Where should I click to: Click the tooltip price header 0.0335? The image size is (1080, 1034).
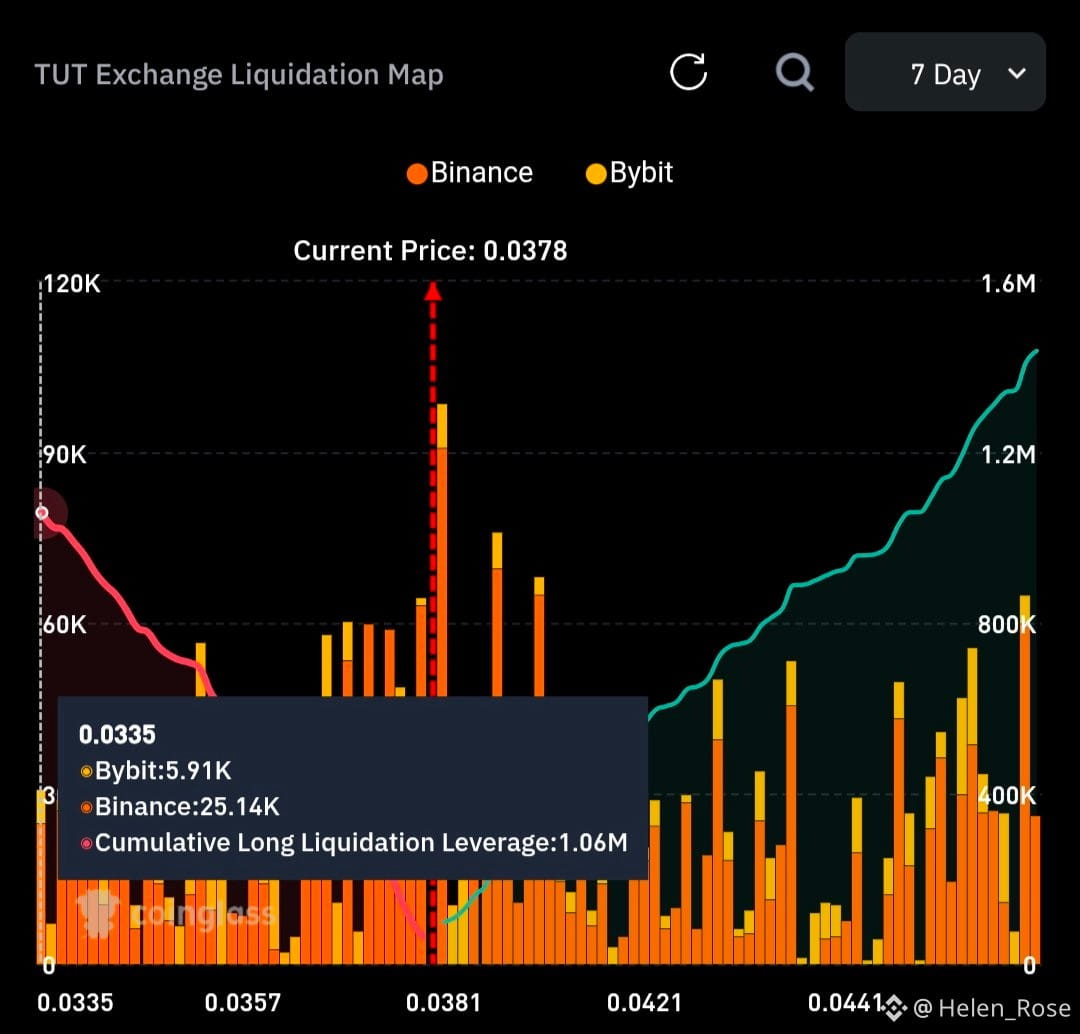(117, 735)
